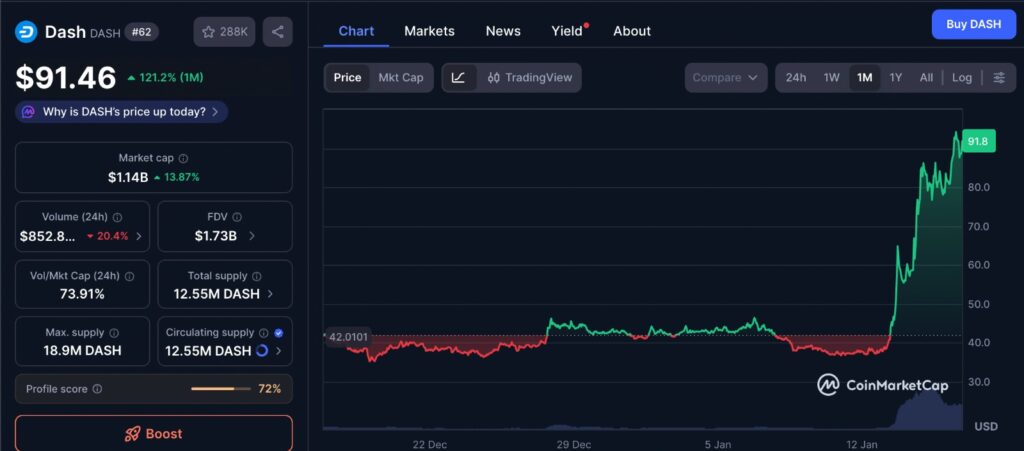Open the Markets tab
This screenshot has width=1024, height=451.
[429, 31]
